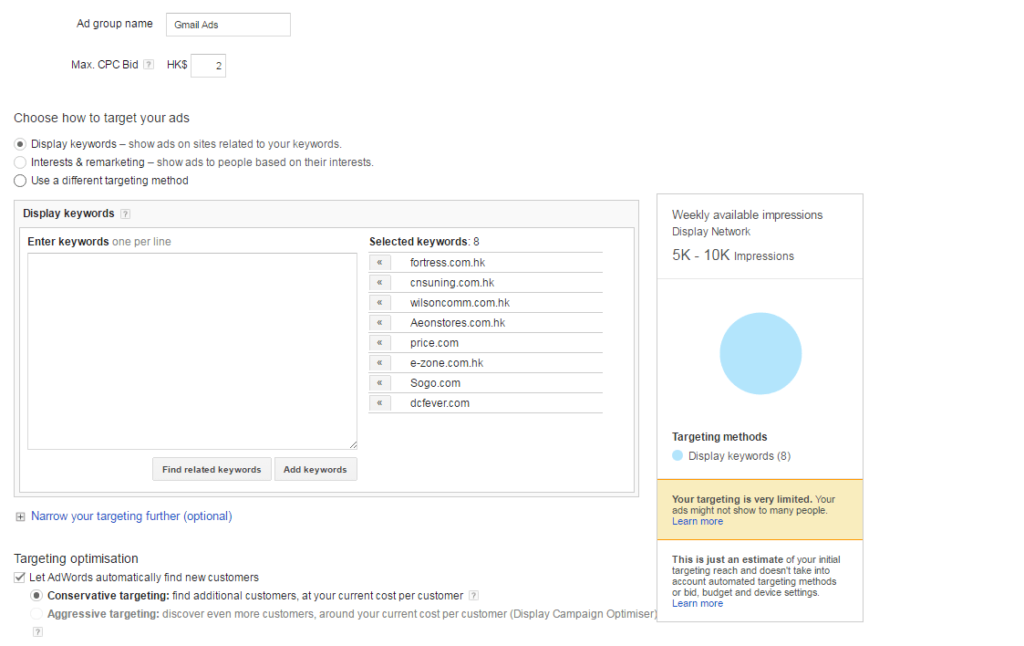Click the 5K - 10K Impressions estimate
1024x646 pixels.
click(x=733, y=255)
